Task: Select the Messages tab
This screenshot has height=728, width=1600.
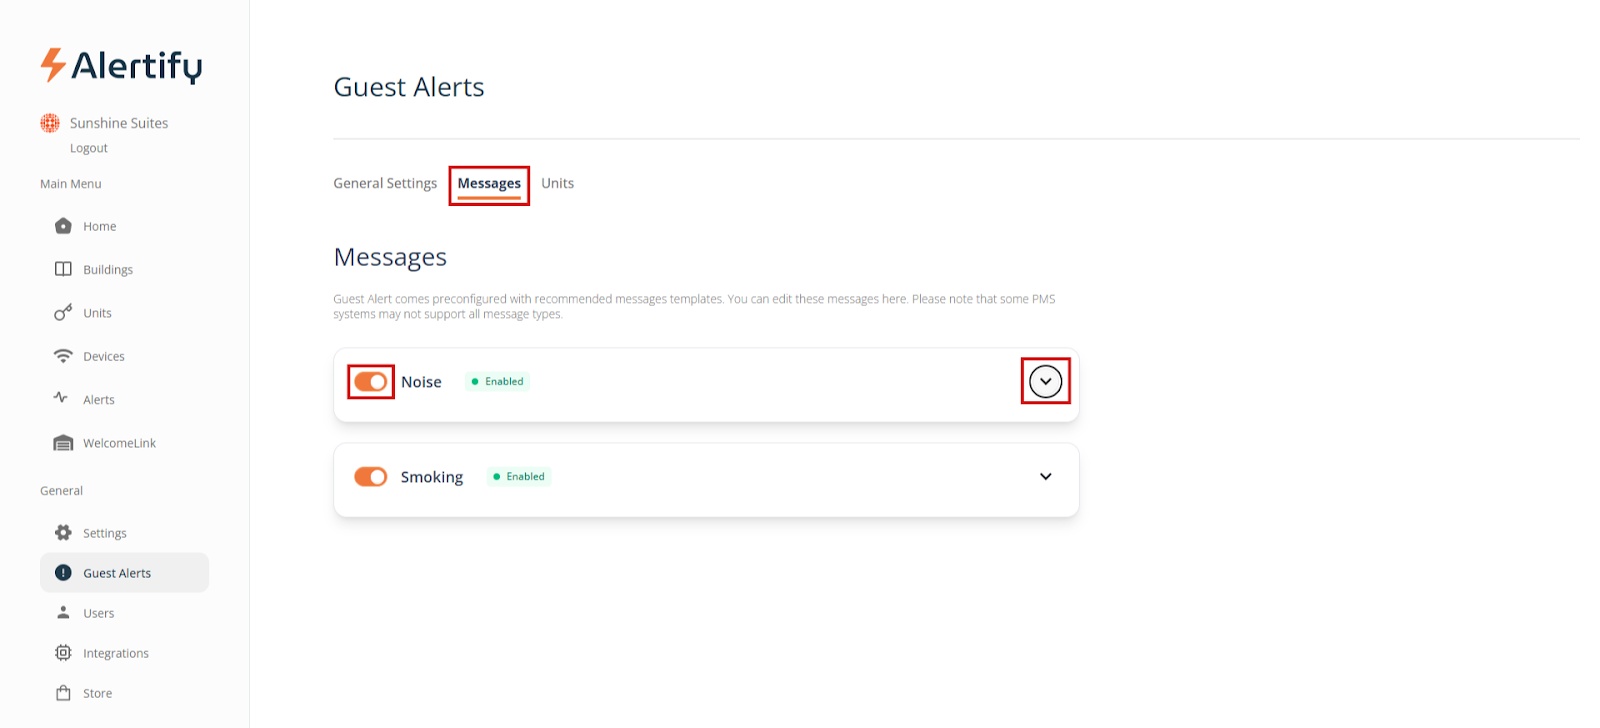Action: (x=489, y=184)
